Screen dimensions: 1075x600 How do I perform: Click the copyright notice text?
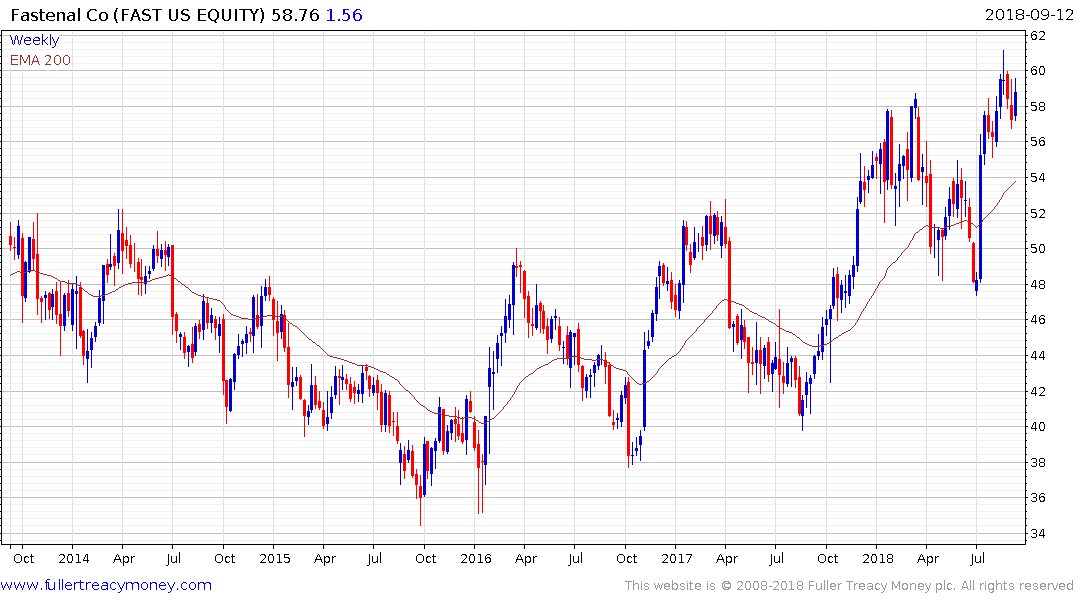click(x=849, y=586)
